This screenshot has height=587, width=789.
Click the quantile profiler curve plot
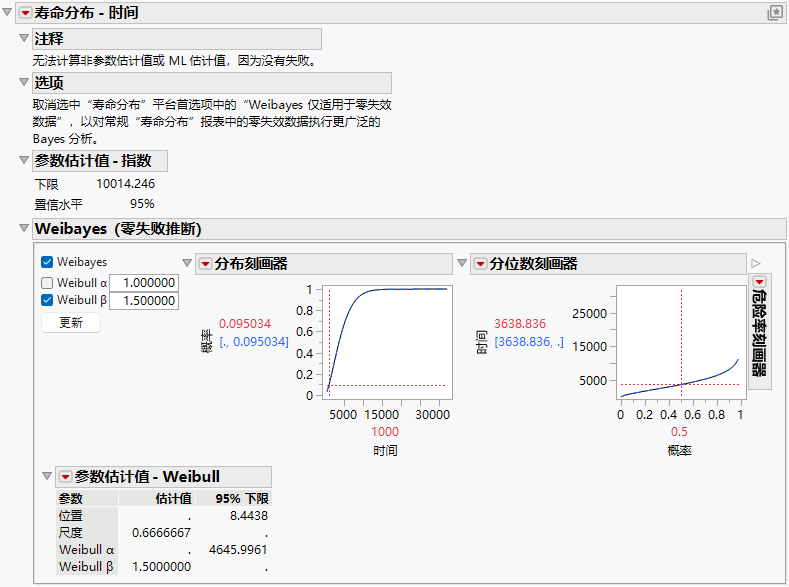(681, 343)
